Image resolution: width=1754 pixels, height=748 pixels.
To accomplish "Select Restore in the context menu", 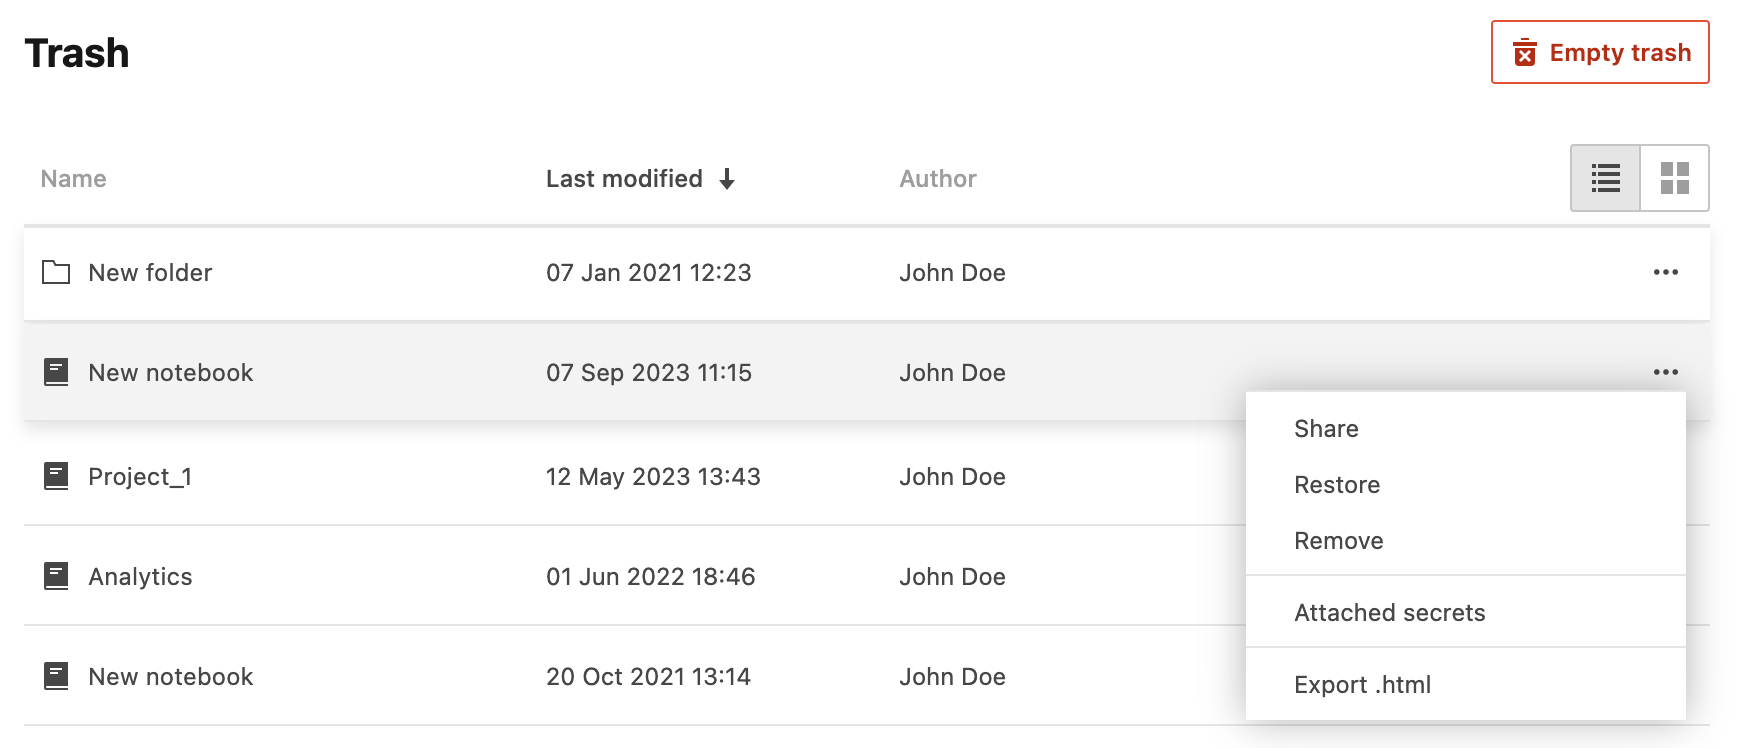I will click(1337, 485).
